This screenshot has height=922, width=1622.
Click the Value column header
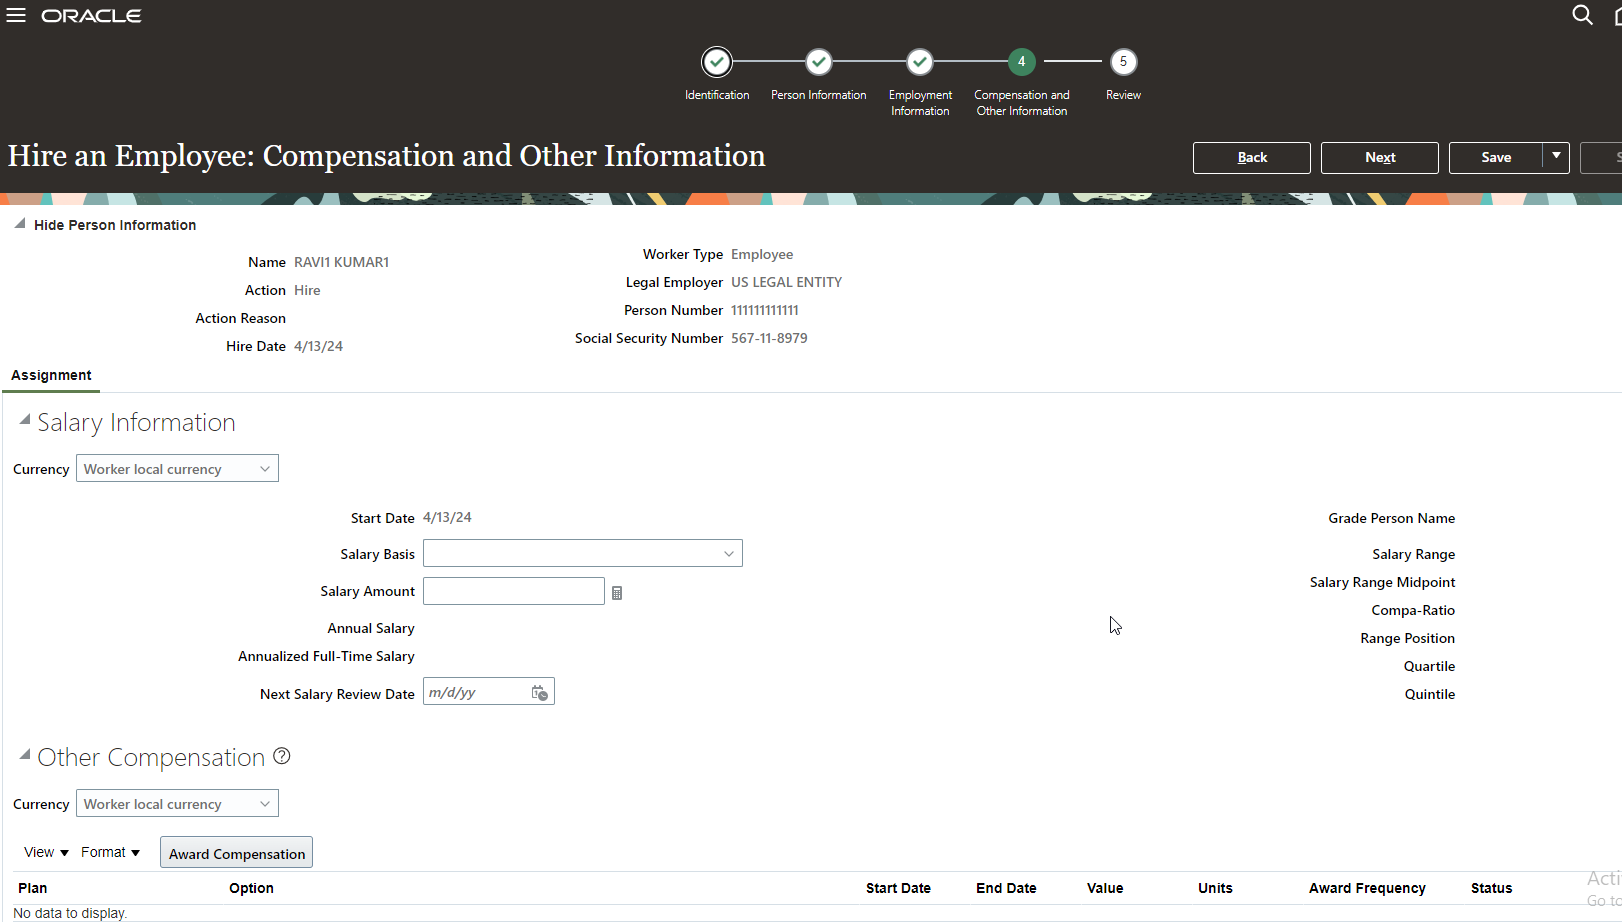tap(1105, 888)
